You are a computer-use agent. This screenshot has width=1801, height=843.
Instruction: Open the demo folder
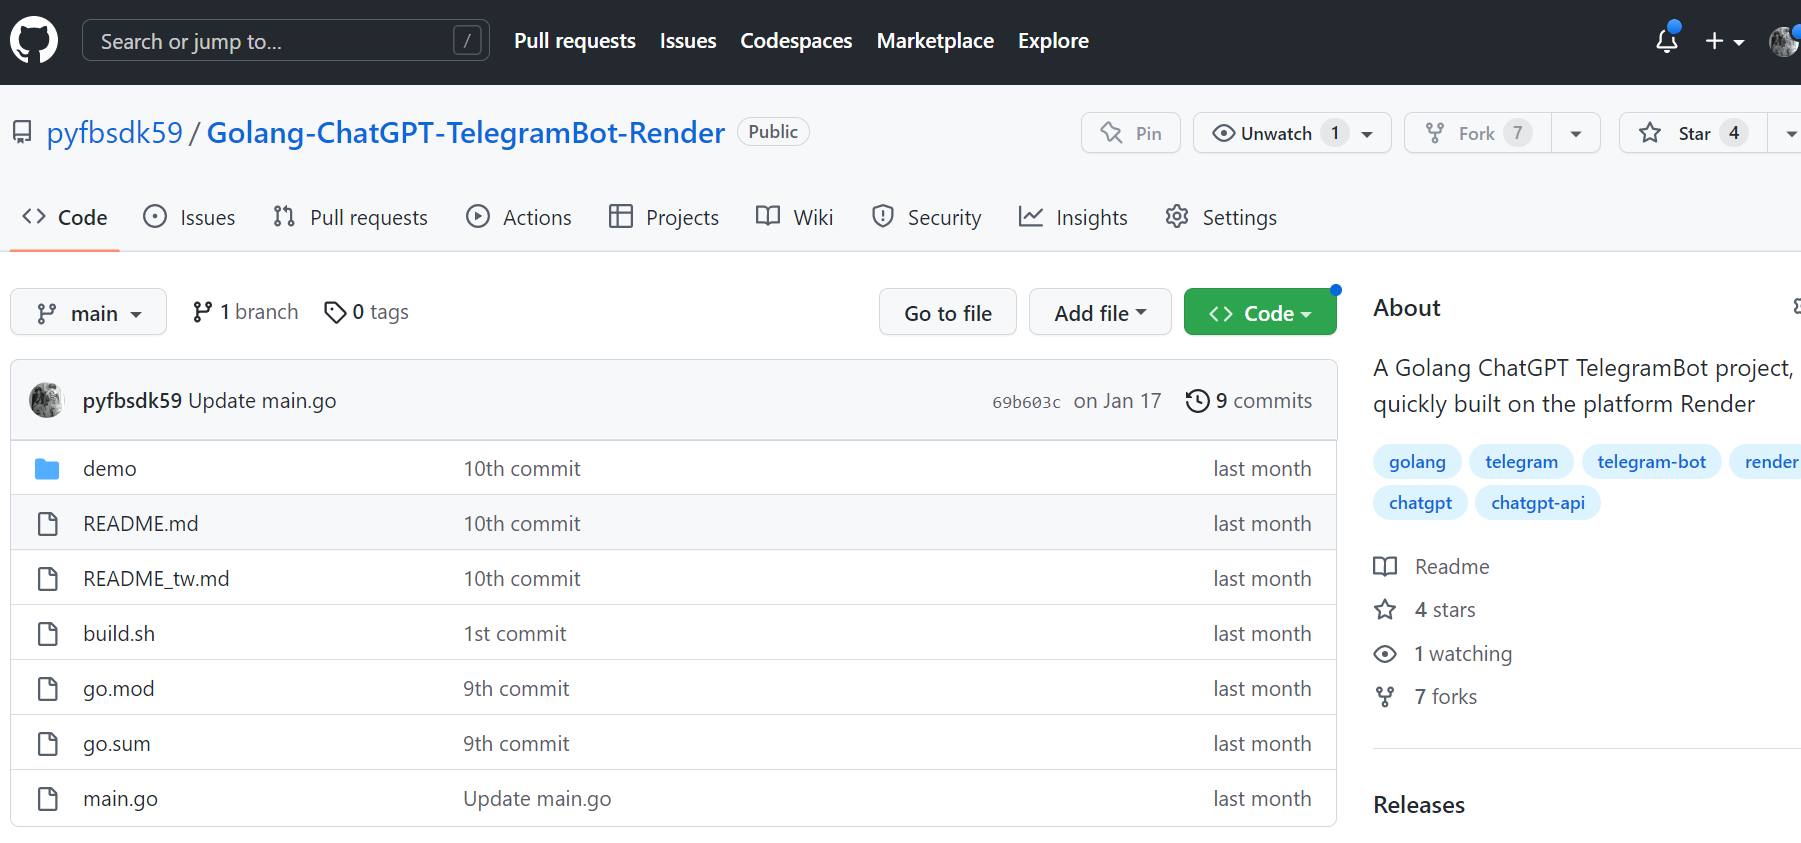click(x=110, y=469)
